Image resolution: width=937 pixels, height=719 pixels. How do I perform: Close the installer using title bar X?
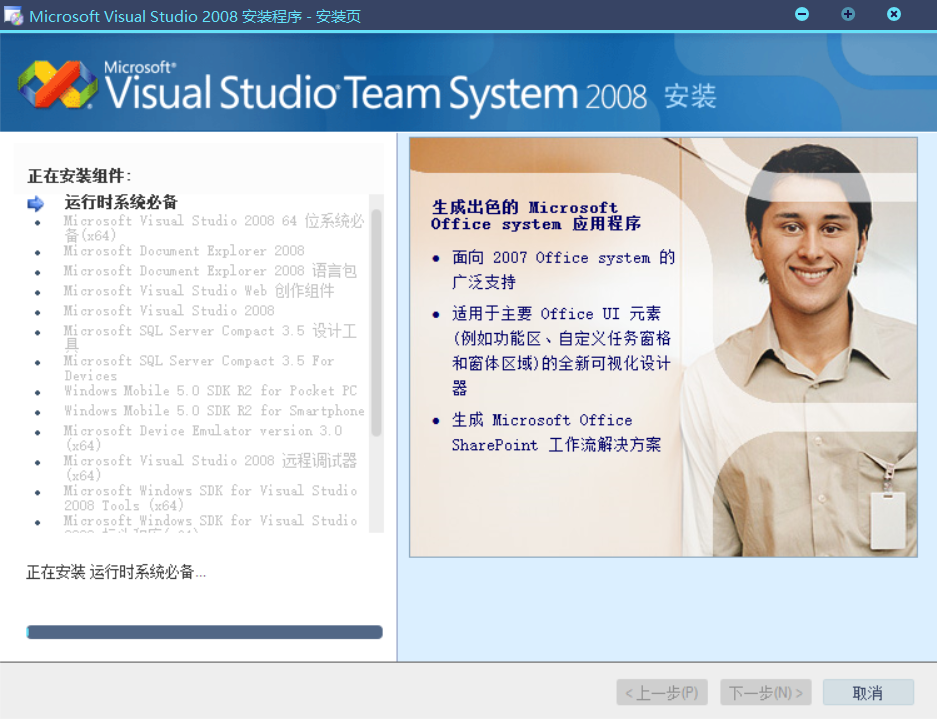pyautogui.click(x=894, y=14)
